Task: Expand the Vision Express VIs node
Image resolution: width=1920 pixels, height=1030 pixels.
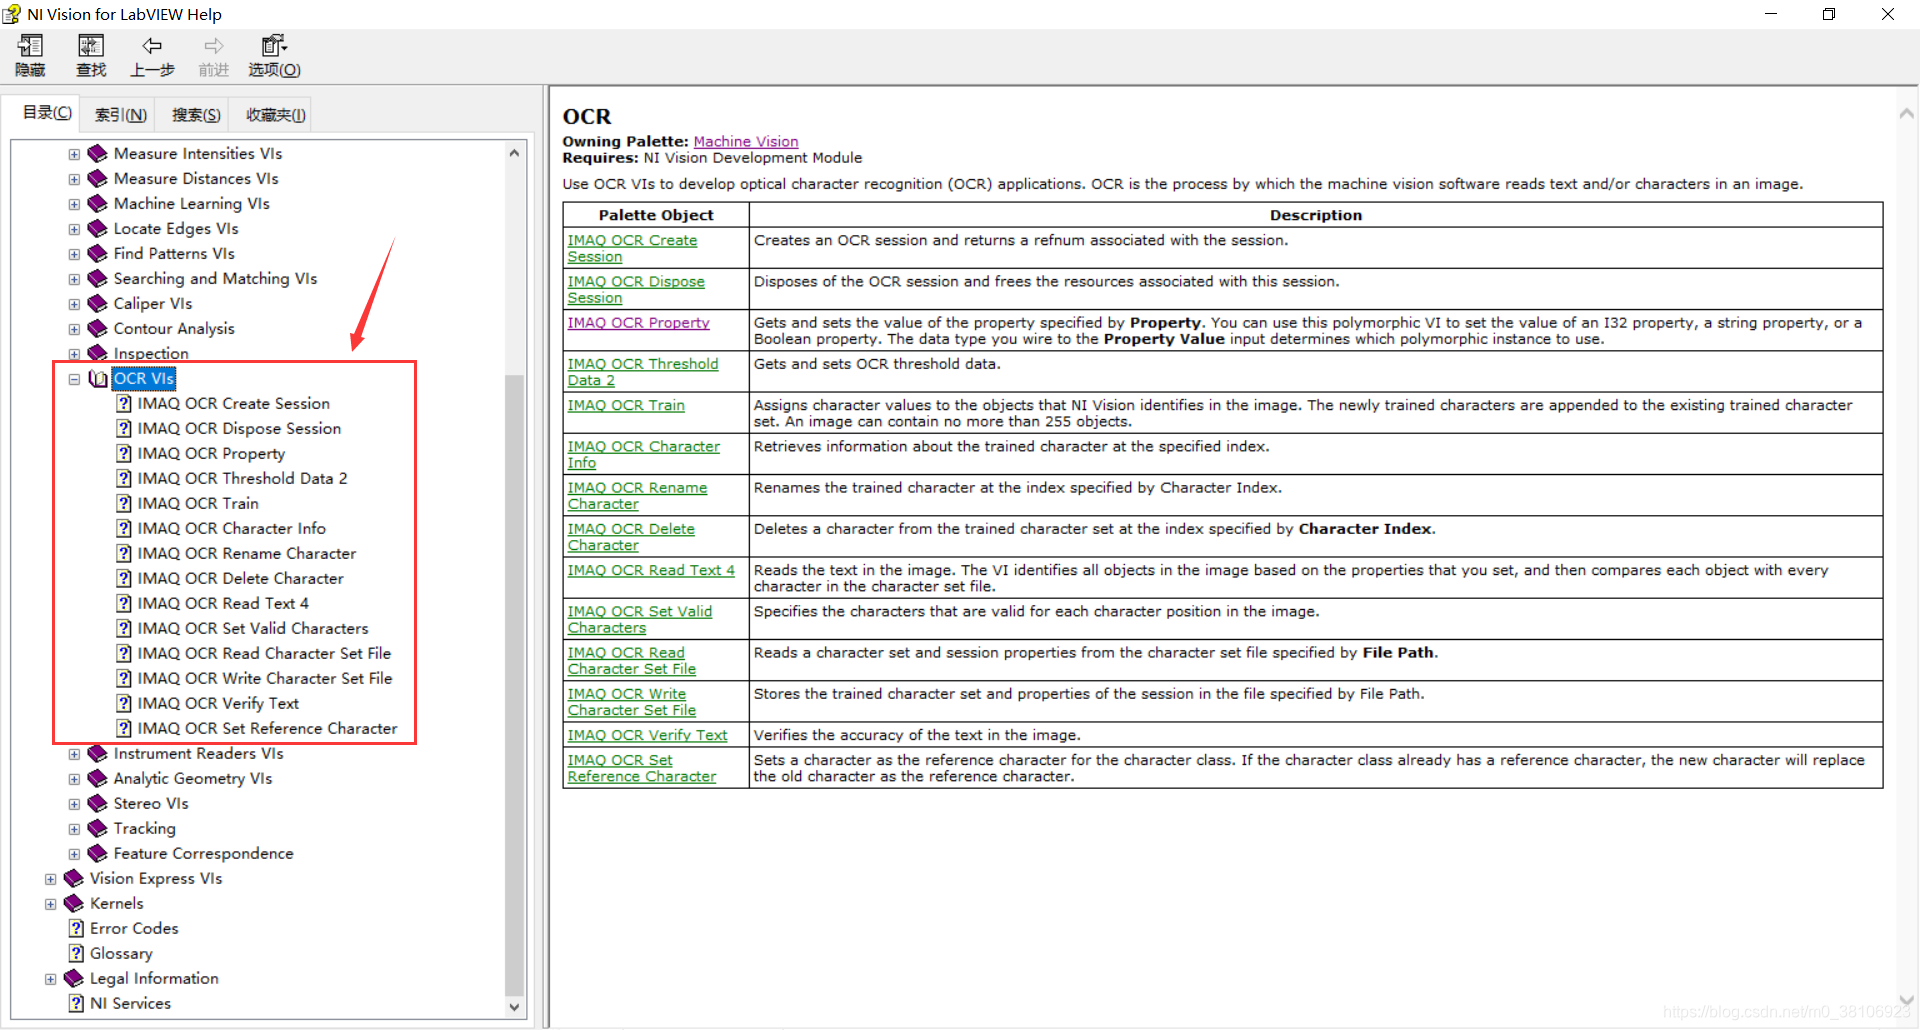Action: click(x=50, y=879)
